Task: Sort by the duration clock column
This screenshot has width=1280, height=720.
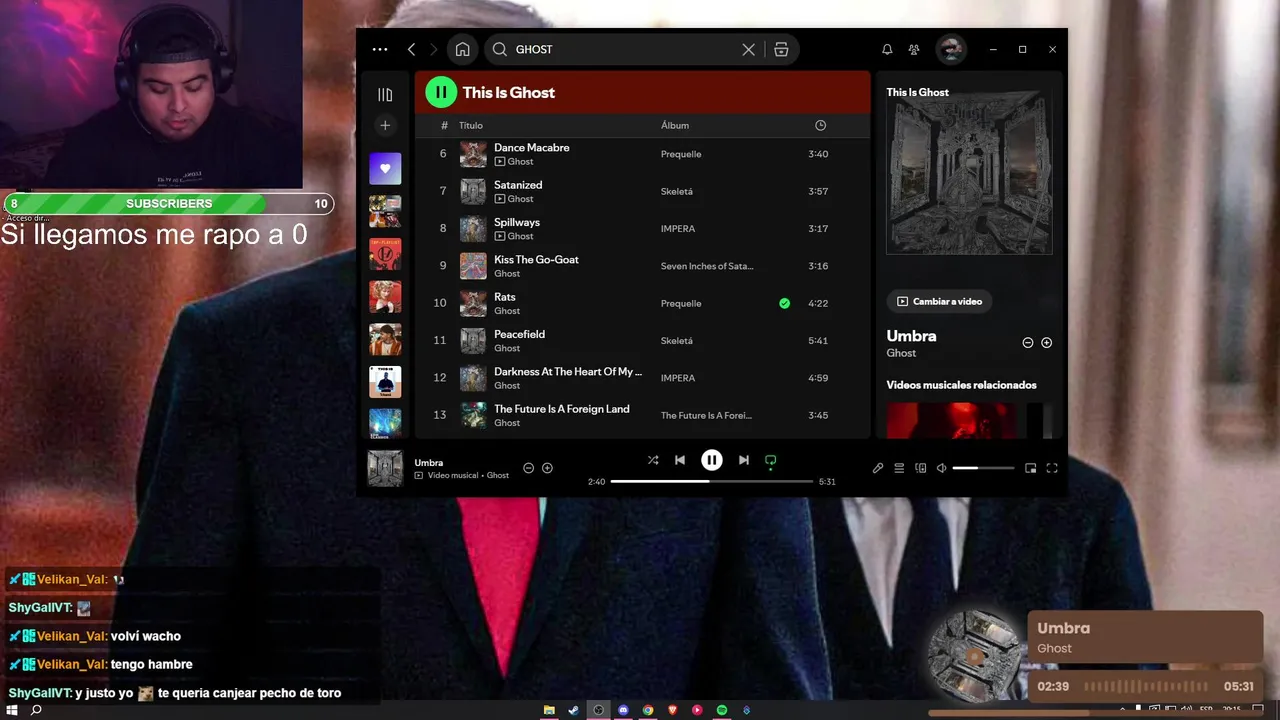Action: (x=820, y=125)
